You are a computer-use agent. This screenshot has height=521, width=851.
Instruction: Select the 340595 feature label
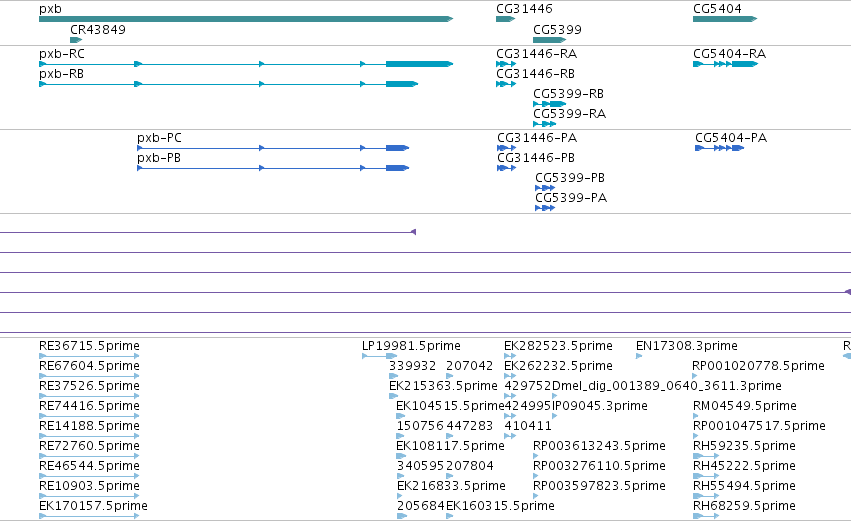(420, 466)
